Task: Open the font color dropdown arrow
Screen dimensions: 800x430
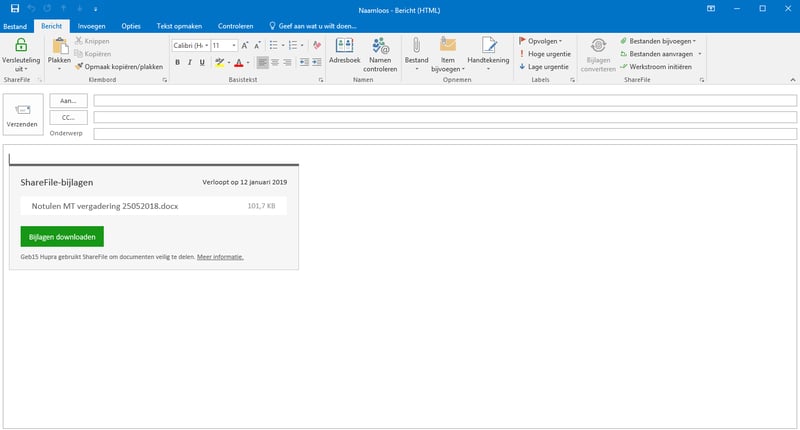Action: pyautogui.click(x=248, y=62)
